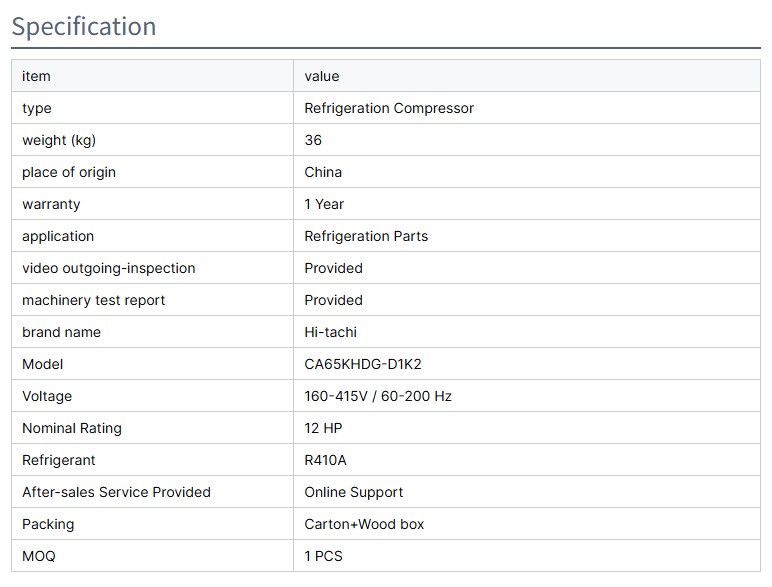772x587 pixels.
Task: Select the China origin value
Action: (323, 172)
